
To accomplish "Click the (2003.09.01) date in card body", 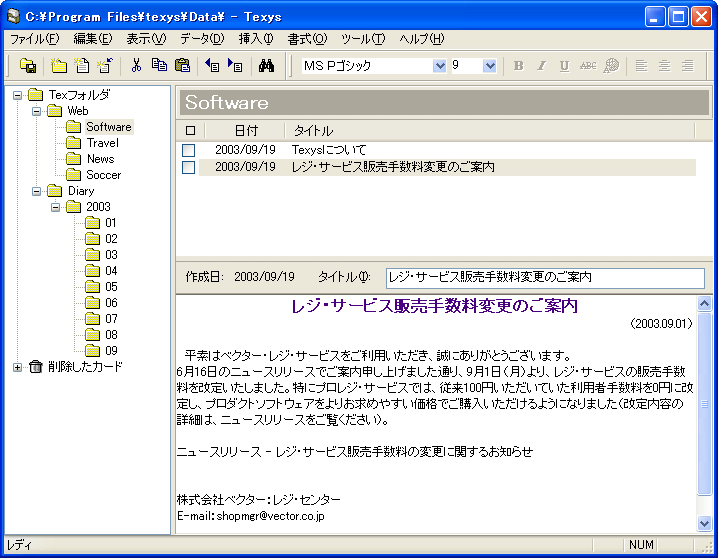I will click(x=661, y=324).
